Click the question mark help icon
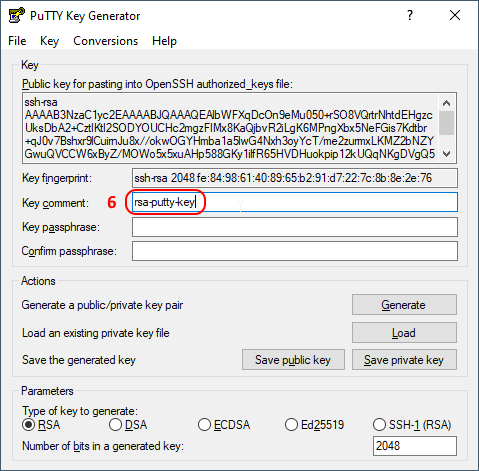The image size is (479, 471). click(x=410, y=15)
